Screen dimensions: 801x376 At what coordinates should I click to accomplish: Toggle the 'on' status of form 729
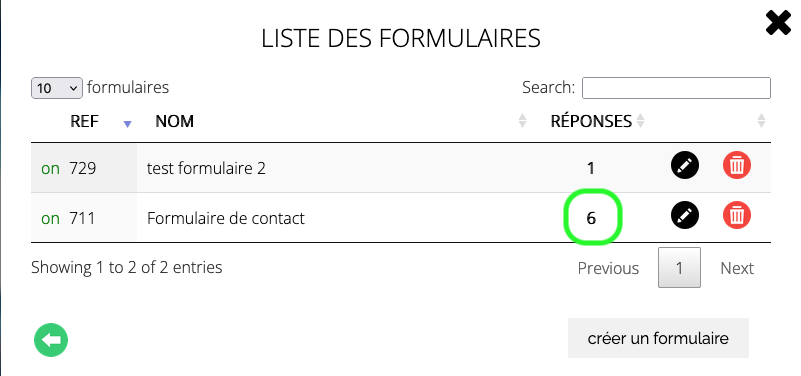pyautogui.click(x=50, y=168)
